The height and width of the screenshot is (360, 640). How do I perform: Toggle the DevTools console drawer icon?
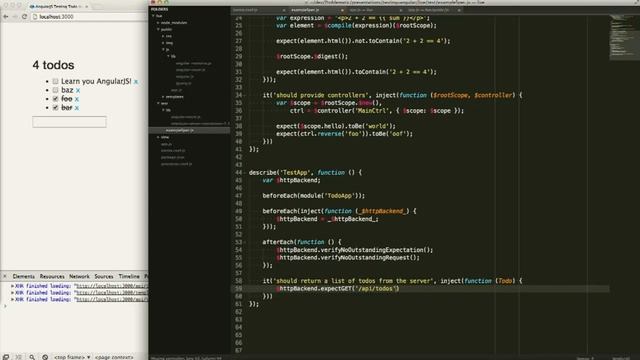coord(18,357)
